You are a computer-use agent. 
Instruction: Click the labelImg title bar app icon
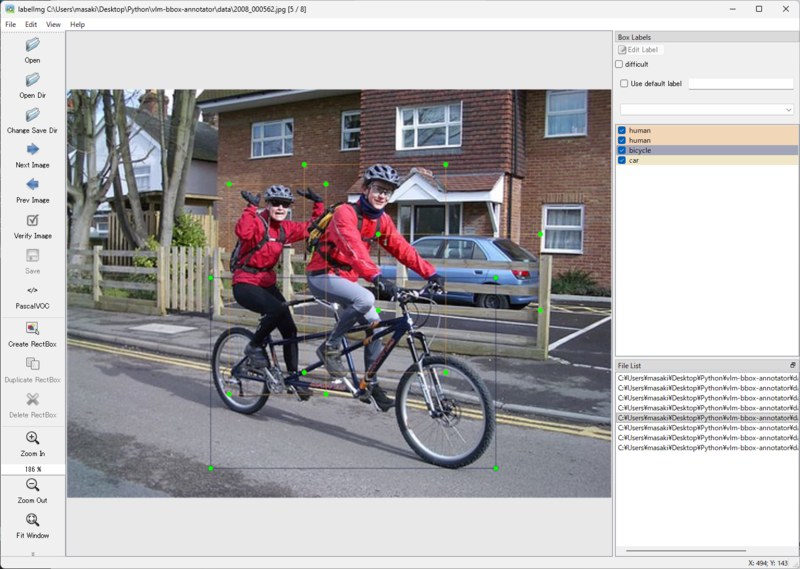(9, 9)
